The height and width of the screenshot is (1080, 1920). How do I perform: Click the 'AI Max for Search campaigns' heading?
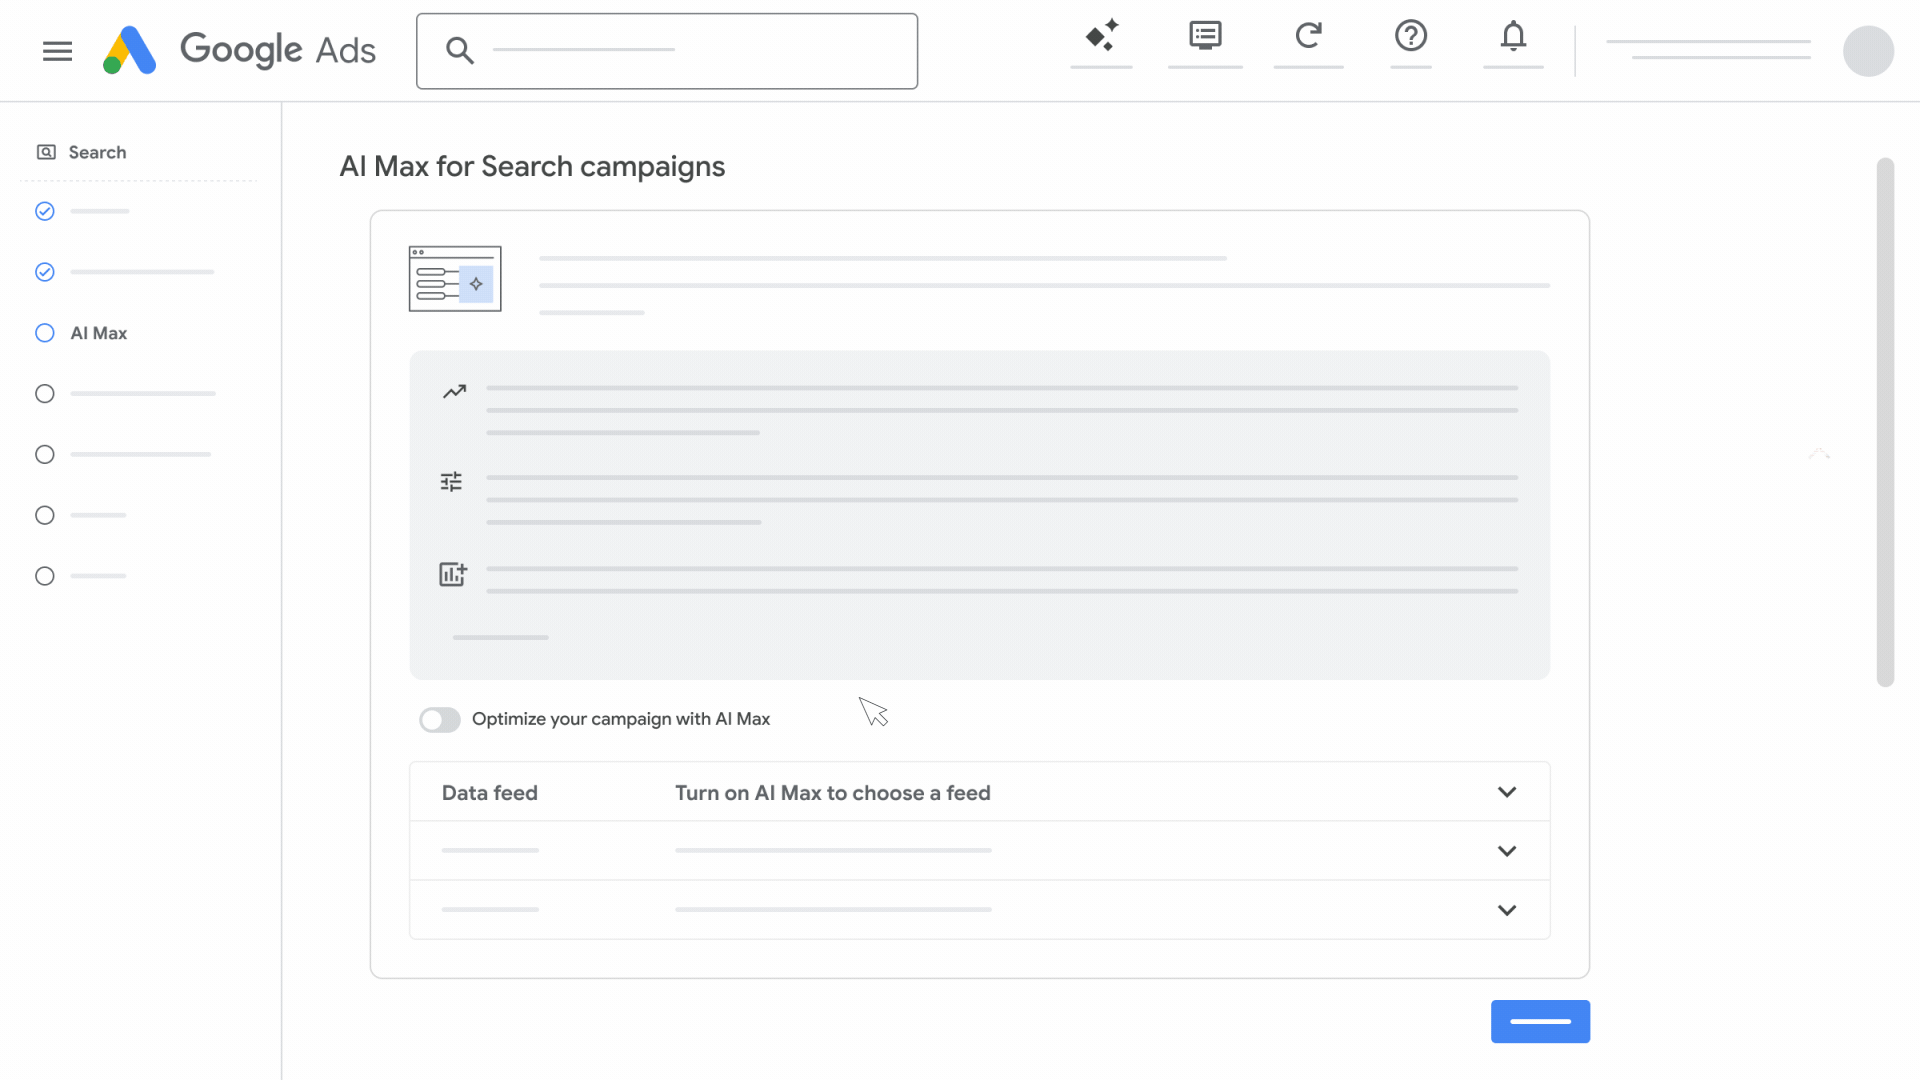[x=532, y=167]
